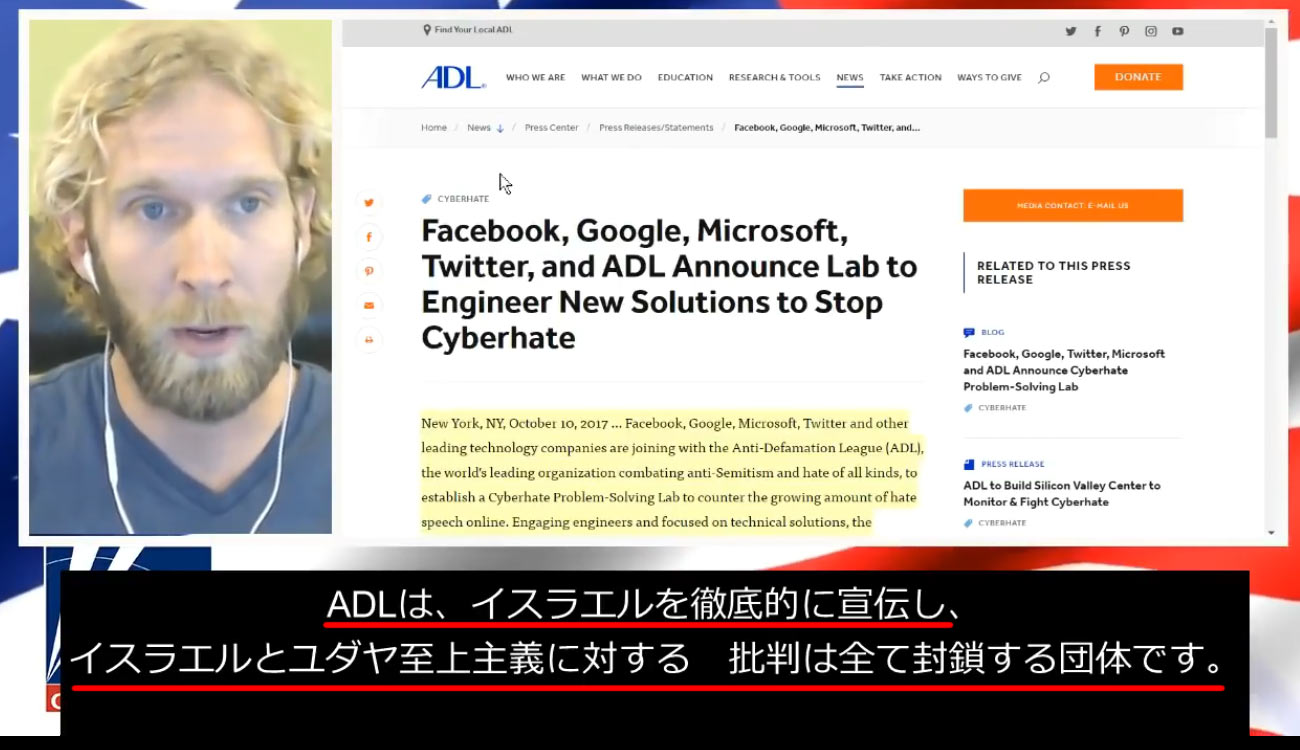Click the PRESS RELEASE label in sidebar

tap(1013, 464)
